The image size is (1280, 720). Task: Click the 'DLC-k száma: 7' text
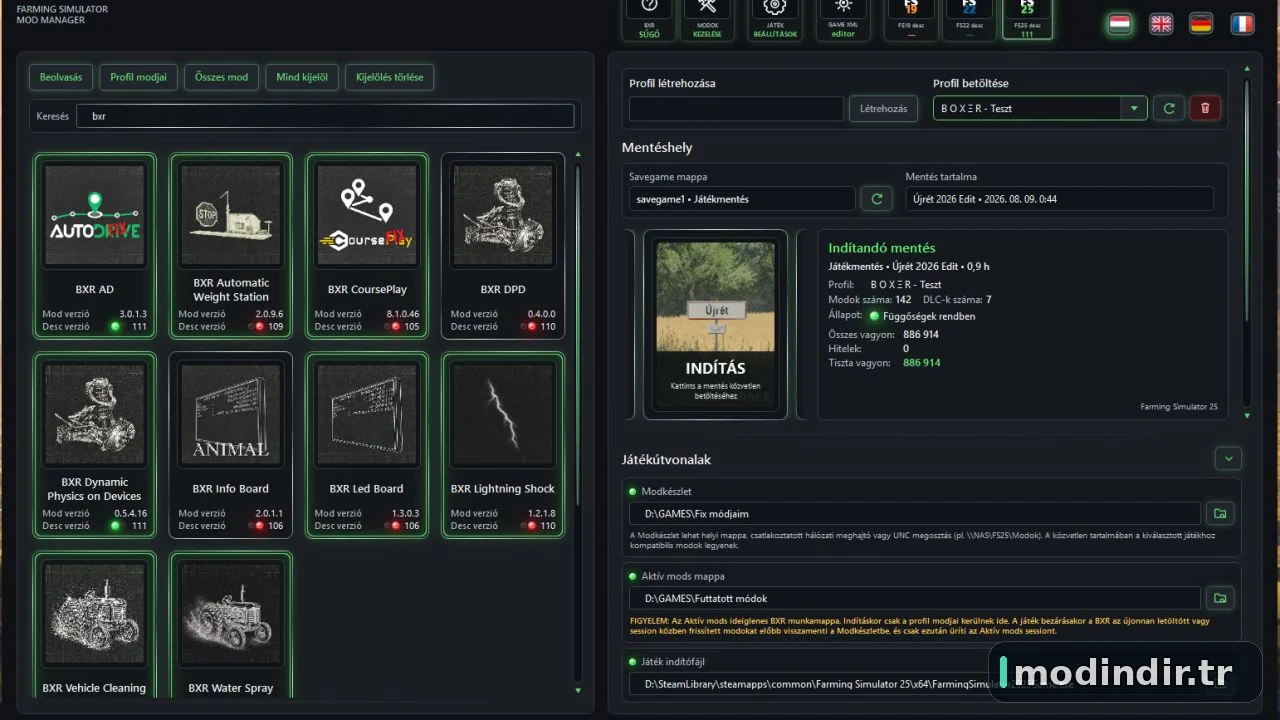pos(956,300)
